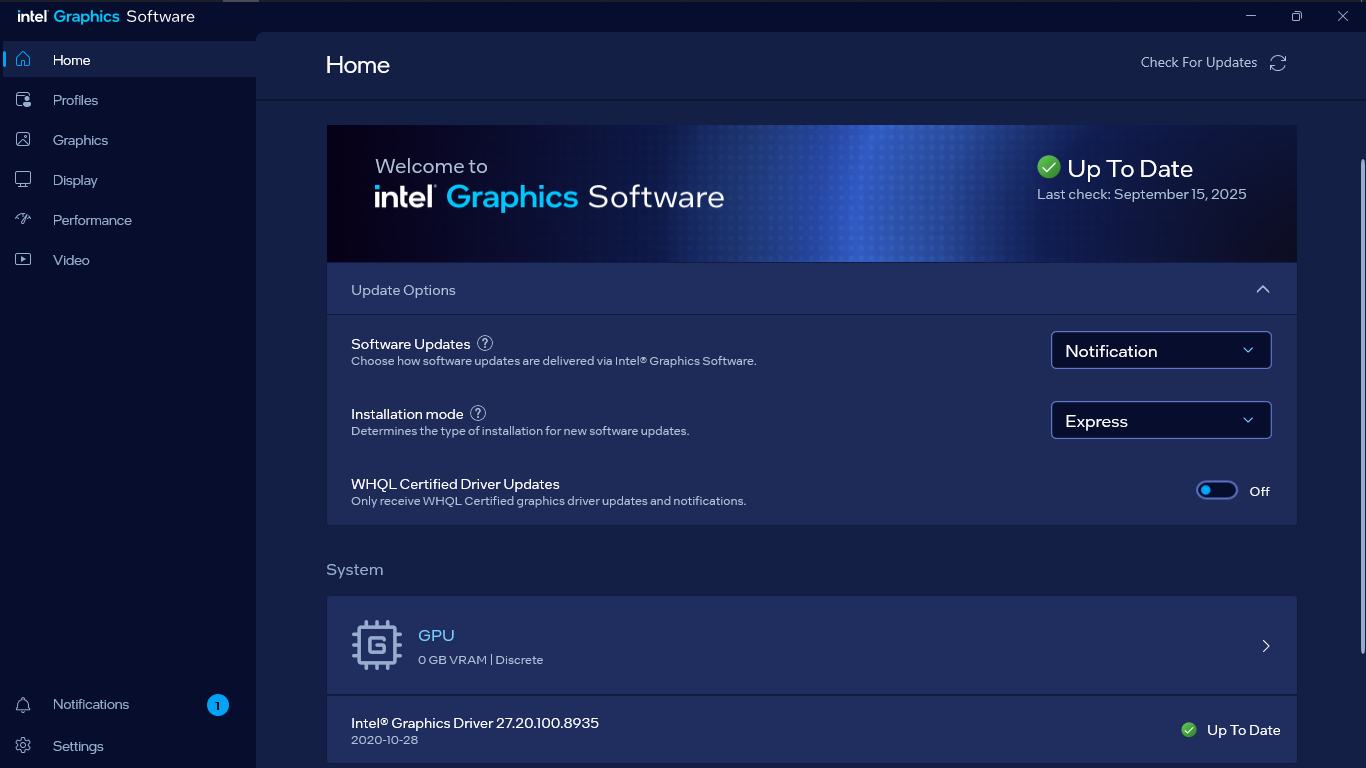Enable WHQL Certified Driver Updates toggle
1366x768 pixels.
coord(1216,491)
